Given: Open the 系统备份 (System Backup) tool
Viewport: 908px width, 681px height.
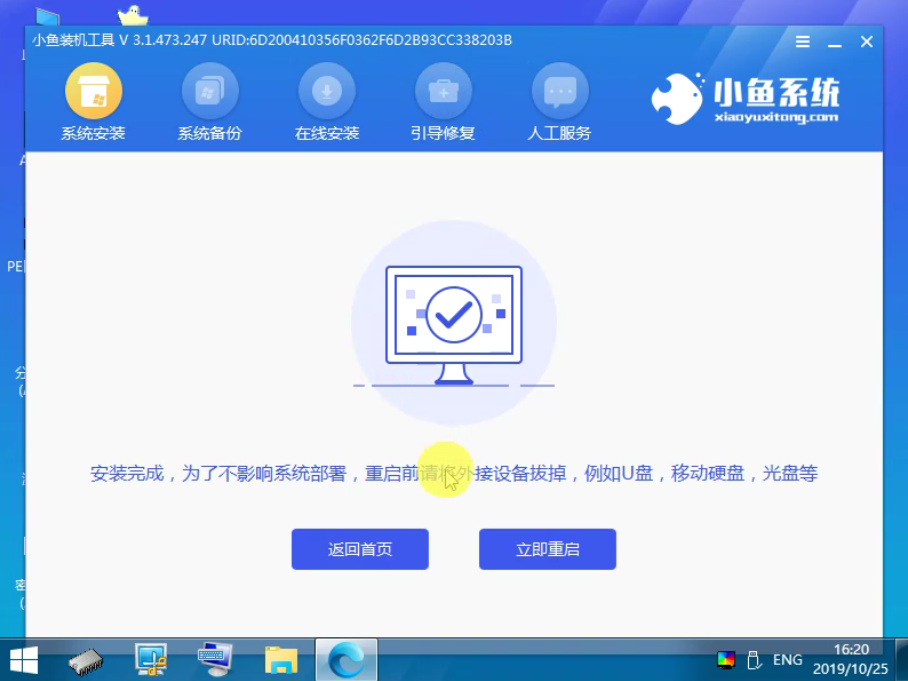Looking at the screenshot, I should (210, 100).
